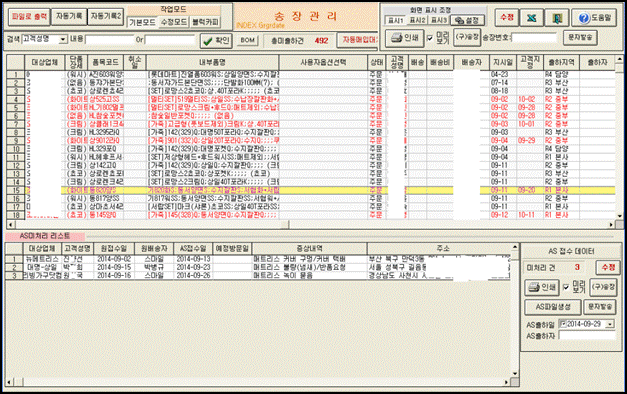Click the 대상업체 column header in main grid
Screen dimensions: 627x394
44,62
